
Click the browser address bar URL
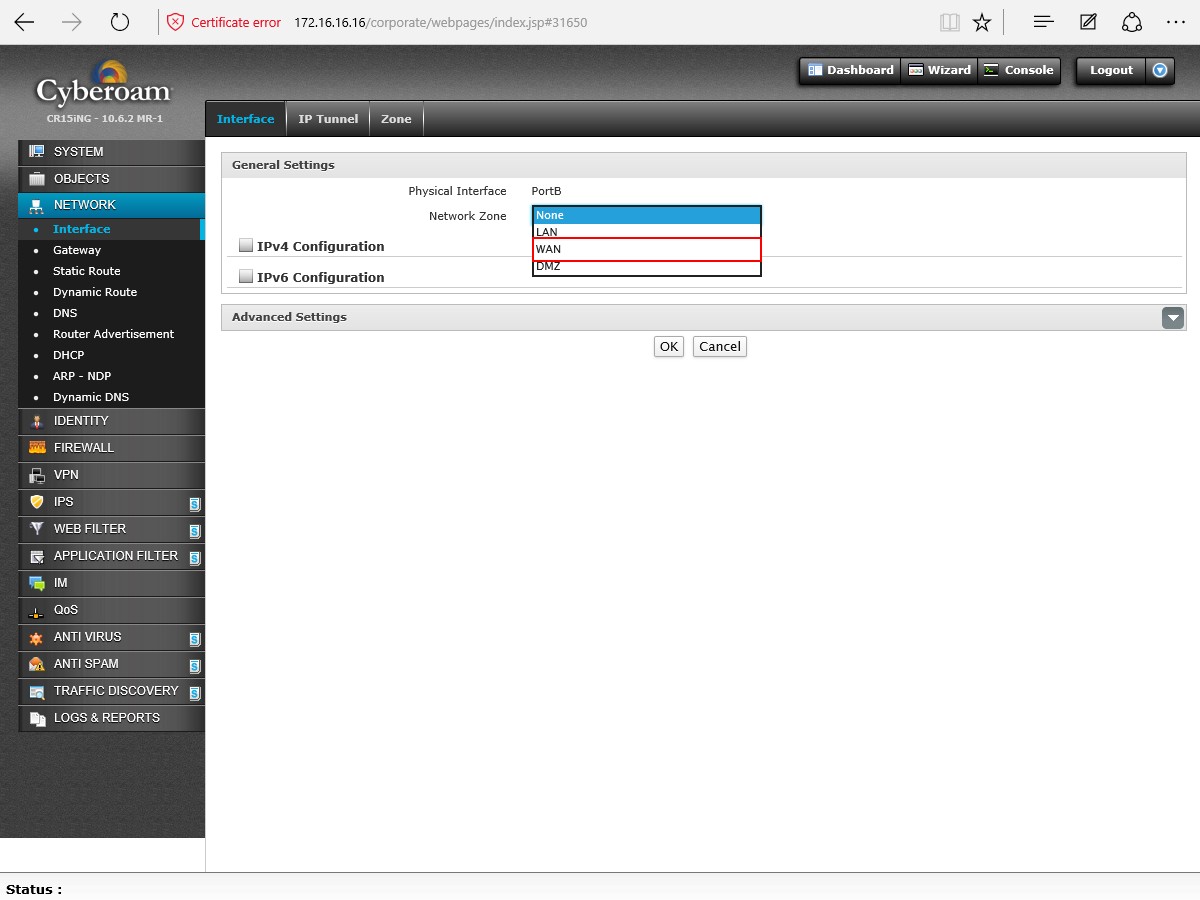point(441,22)
